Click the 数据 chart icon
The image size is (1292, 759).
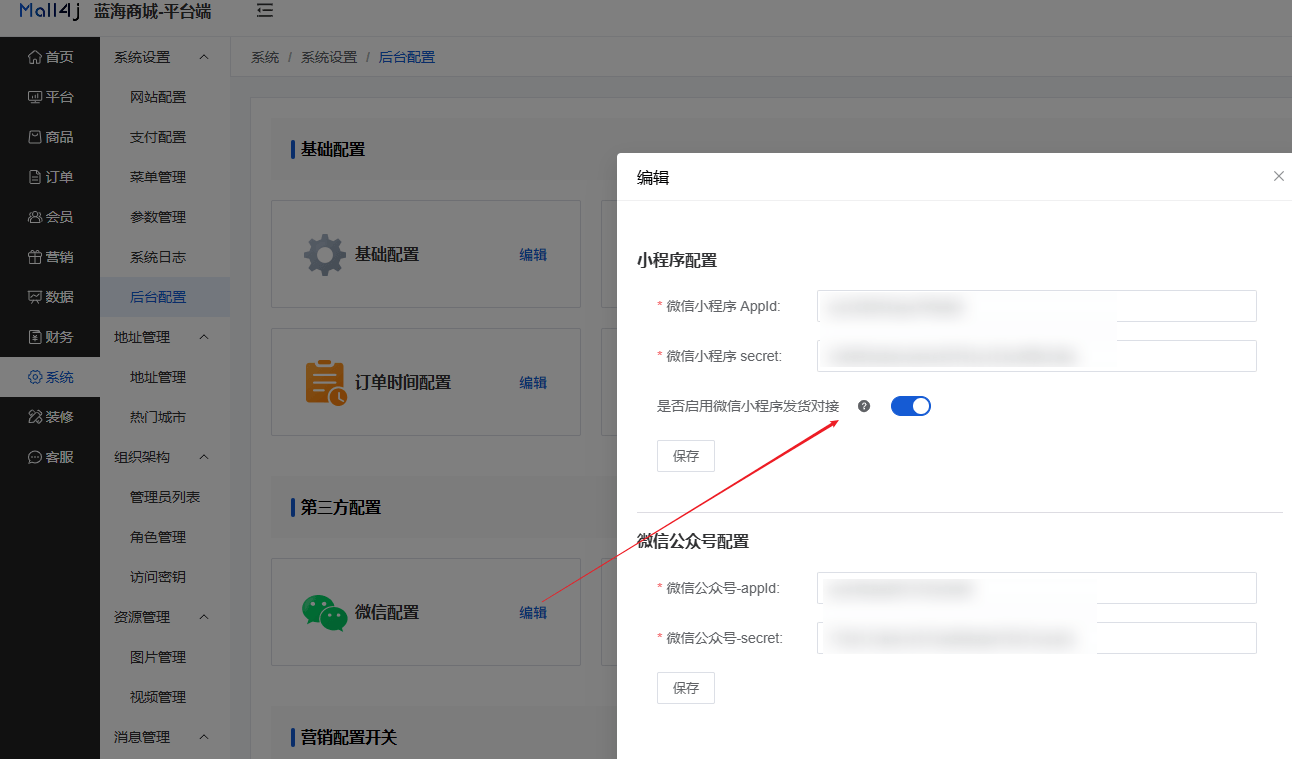coord(35,297)
